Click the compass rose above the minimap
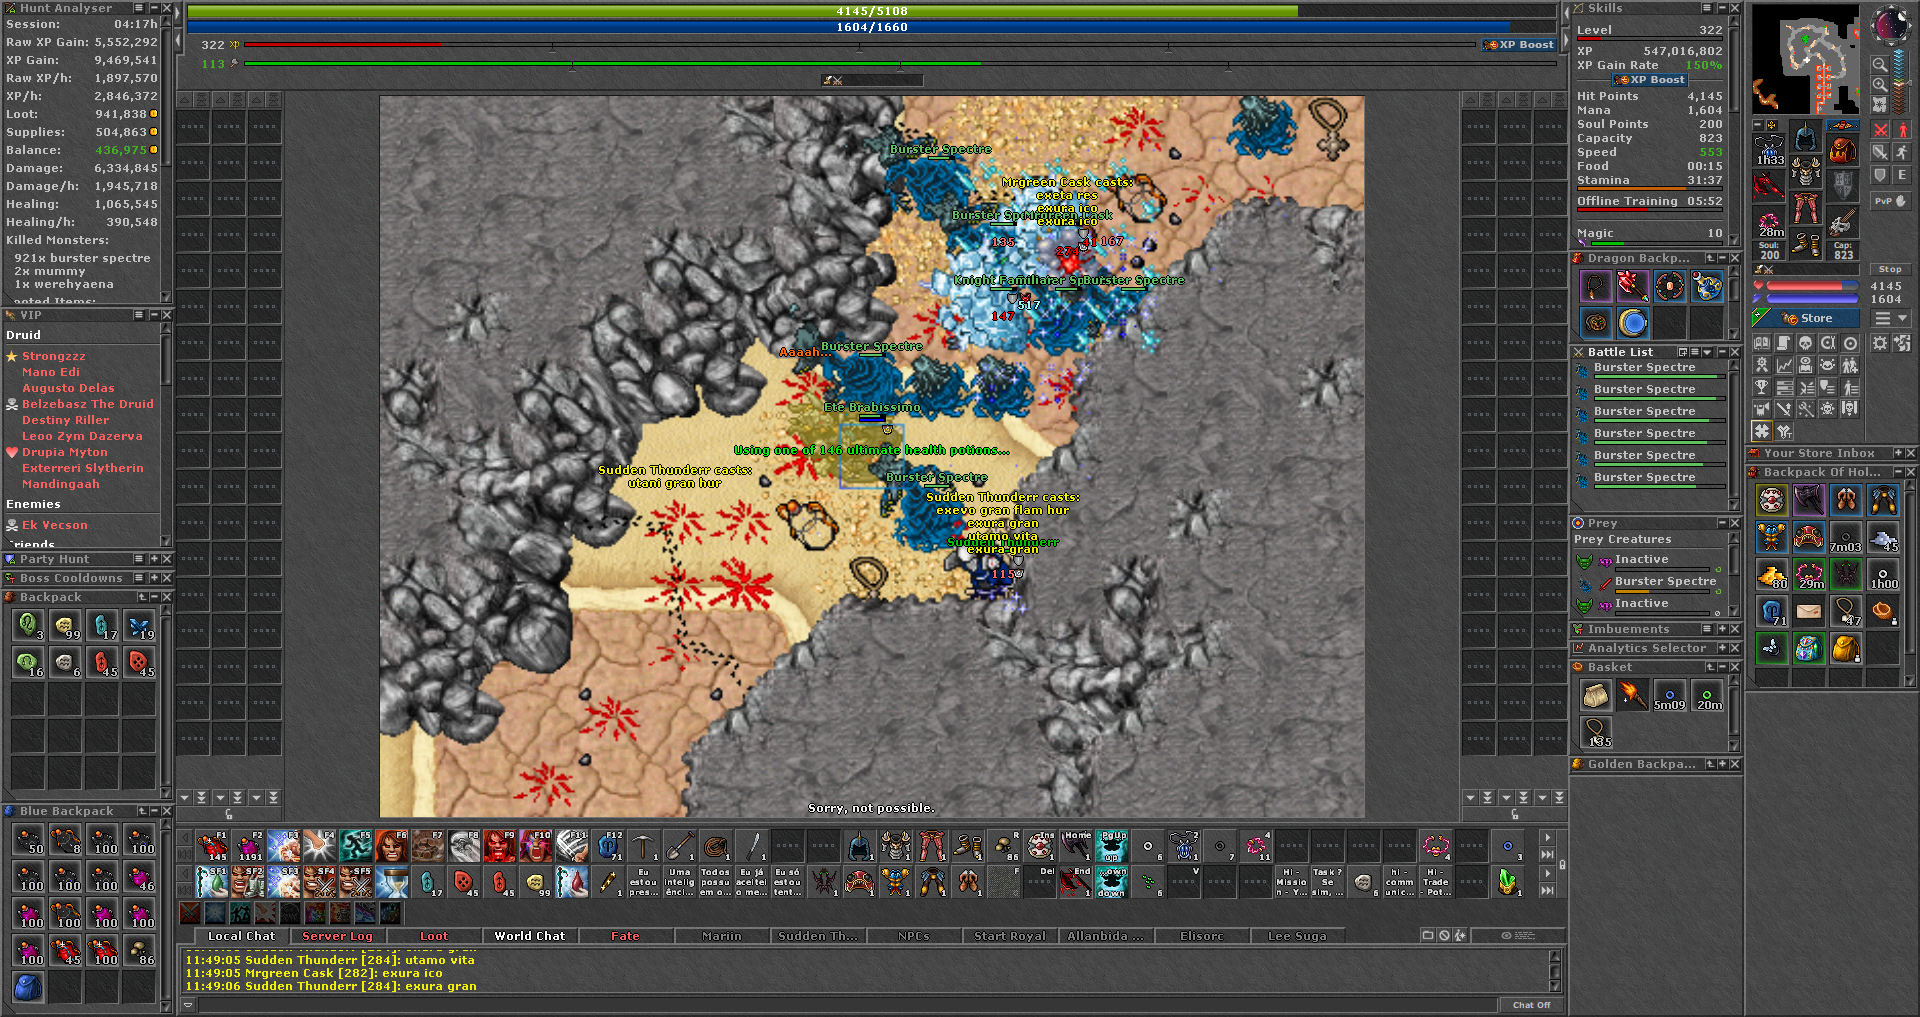The image size is (1920, 1017). [1890, 27]
